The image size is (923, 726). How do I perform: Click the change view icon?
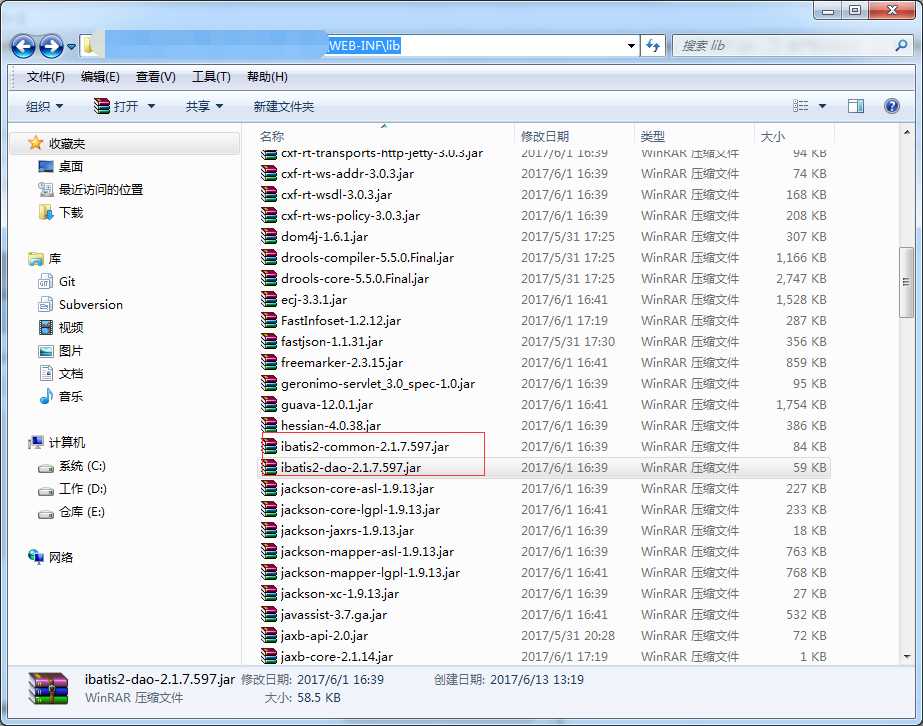pos(800,106)
